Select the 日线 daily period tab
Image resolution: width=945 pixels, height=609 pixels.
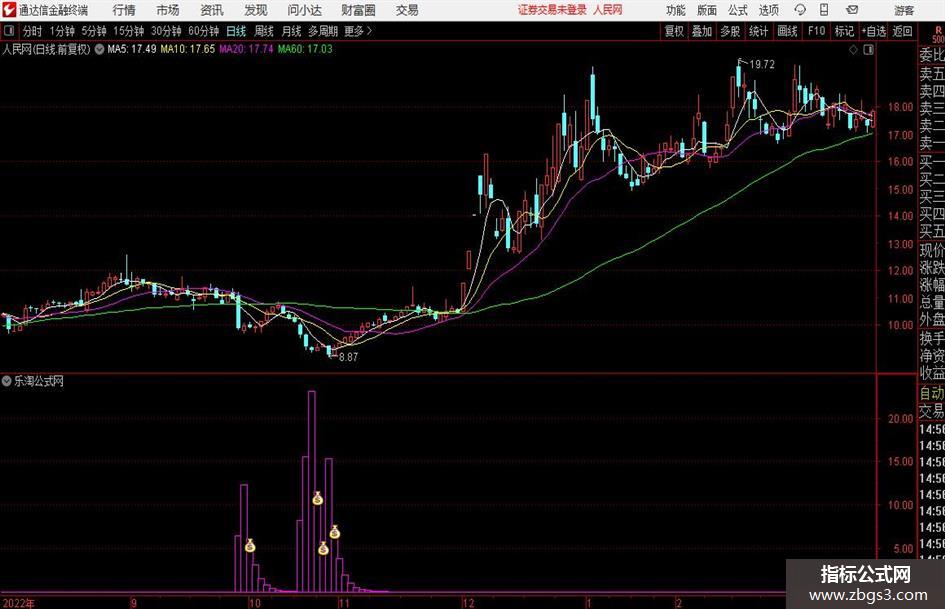(x=236, y=31)
